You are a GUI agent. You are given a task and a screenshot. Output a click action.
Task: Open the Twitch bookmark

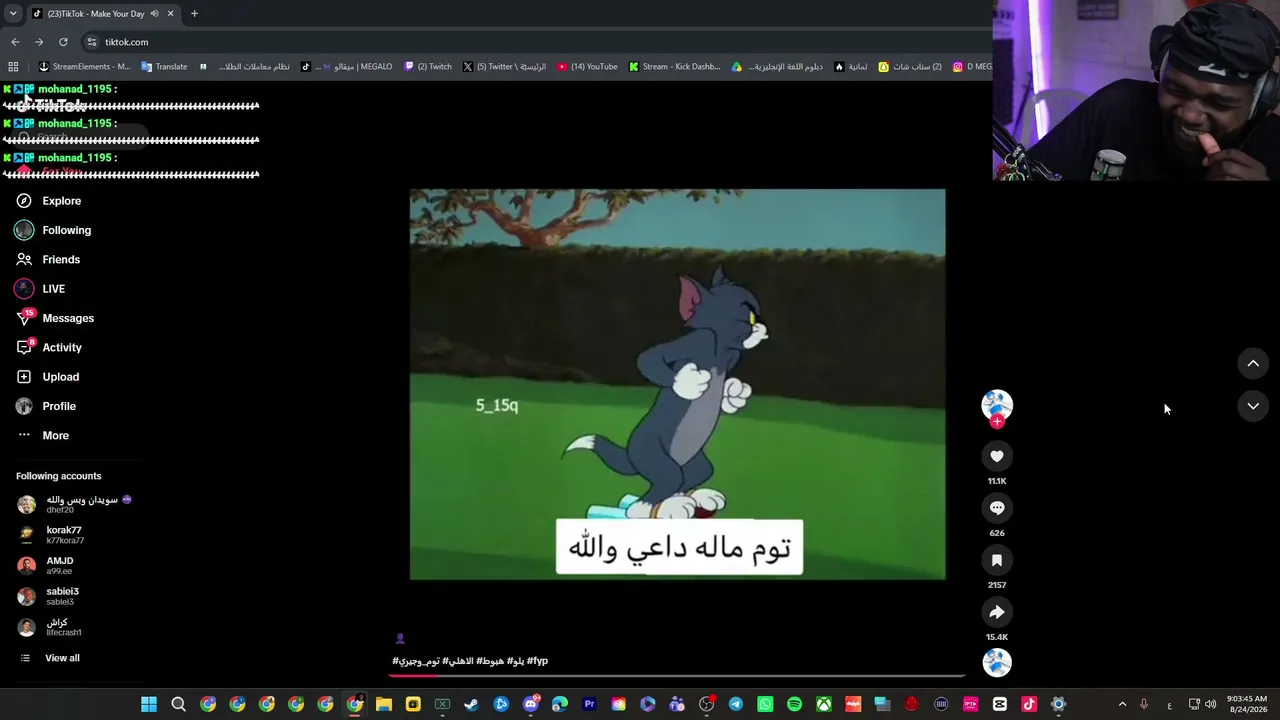click(428, 67)
